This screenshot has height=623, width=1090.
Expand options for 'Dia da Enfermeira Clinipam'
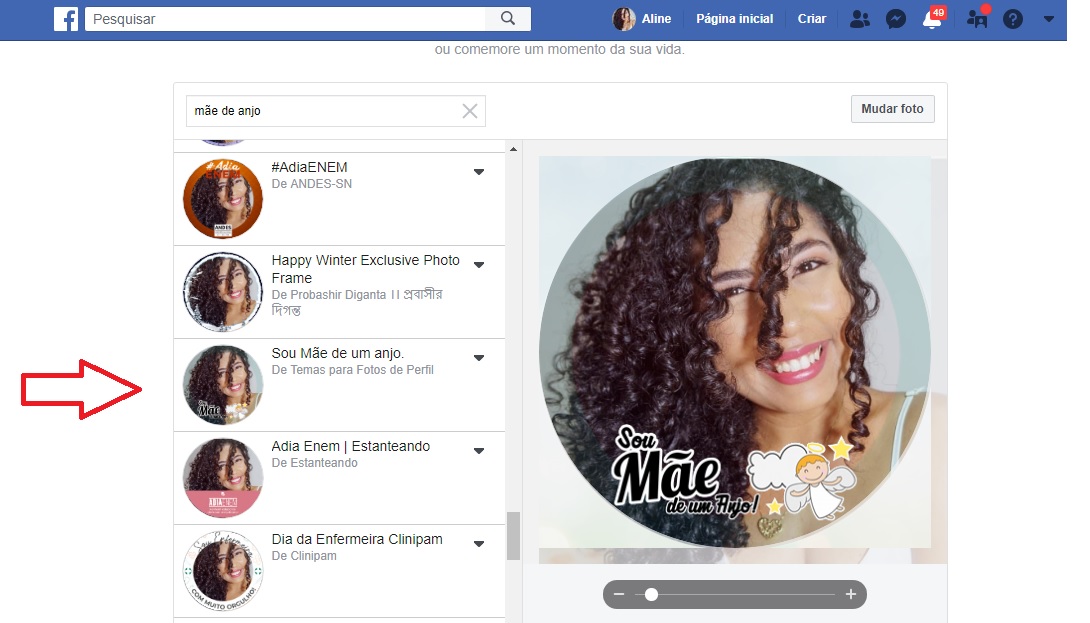(479, 543)
